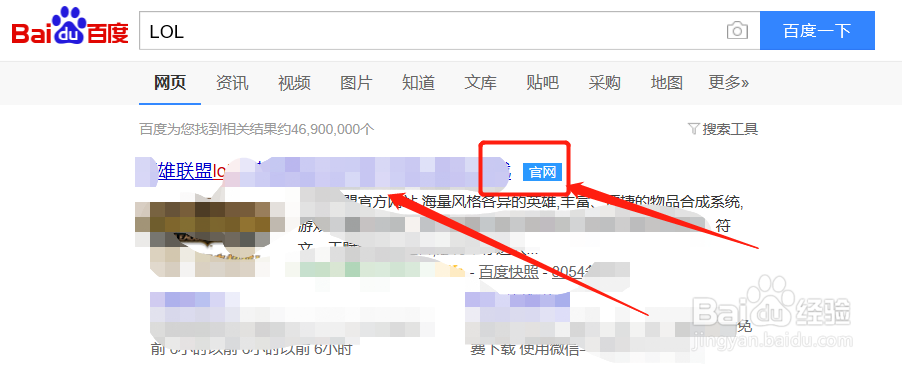Switch to the 文库 tab

(480, 83)
